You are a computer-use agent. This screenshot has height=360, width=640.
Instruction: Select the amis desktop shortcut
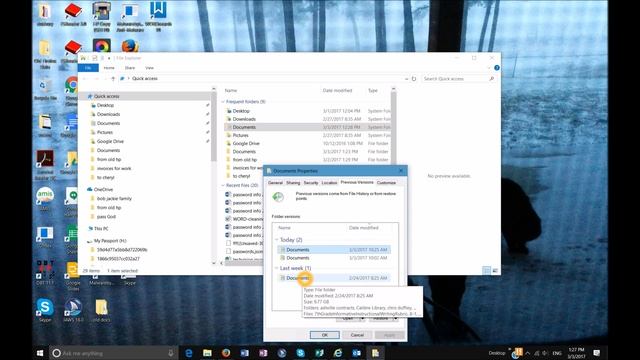[45, 199]
